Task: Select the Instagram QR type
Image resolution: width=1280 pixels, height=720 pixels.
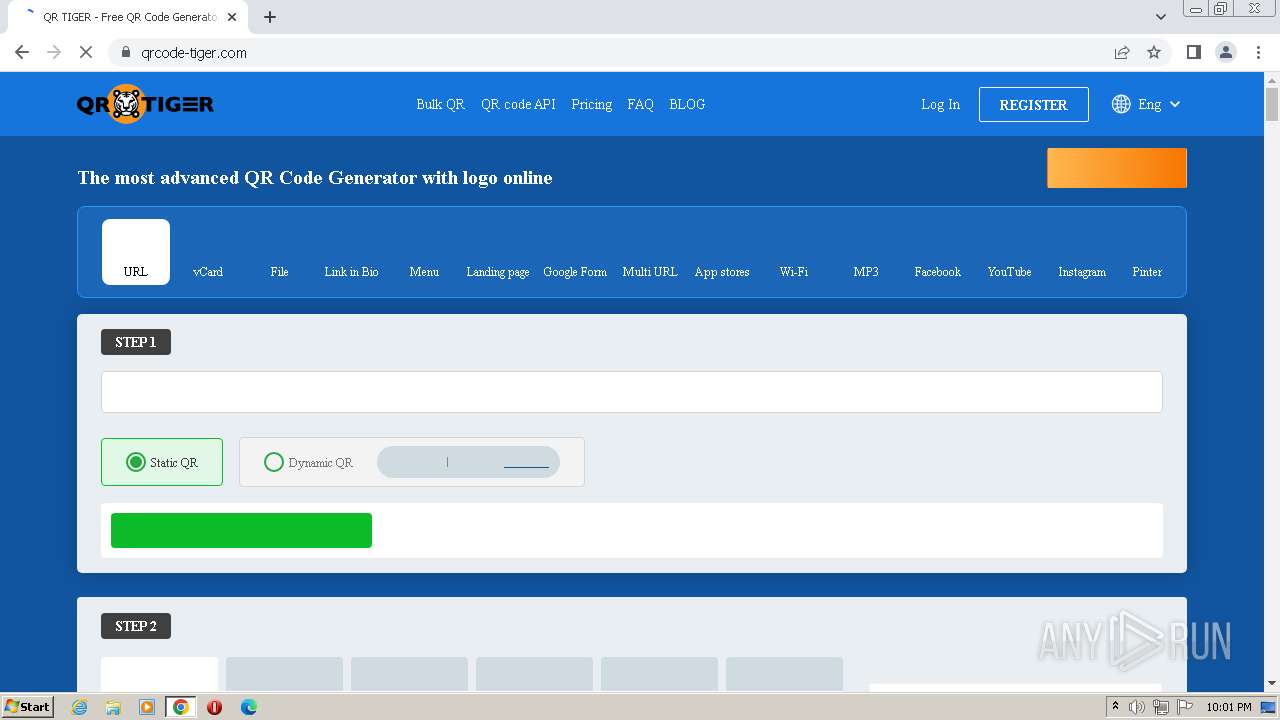Action: pyautogui.click(x=1082, y=271)
